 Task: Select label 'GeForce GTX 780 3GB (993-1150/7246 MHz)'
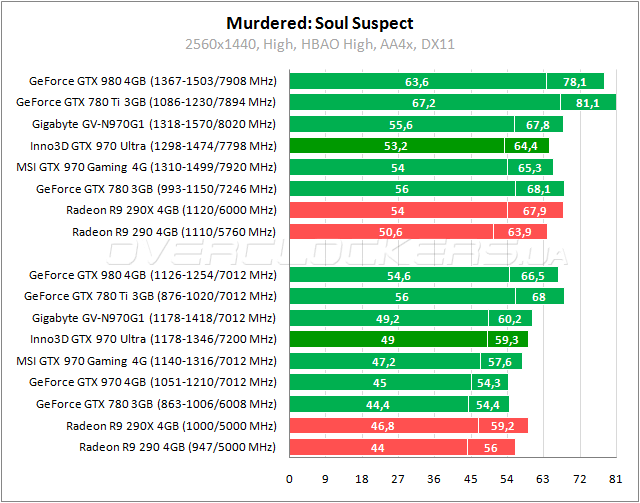coord(156,189)
